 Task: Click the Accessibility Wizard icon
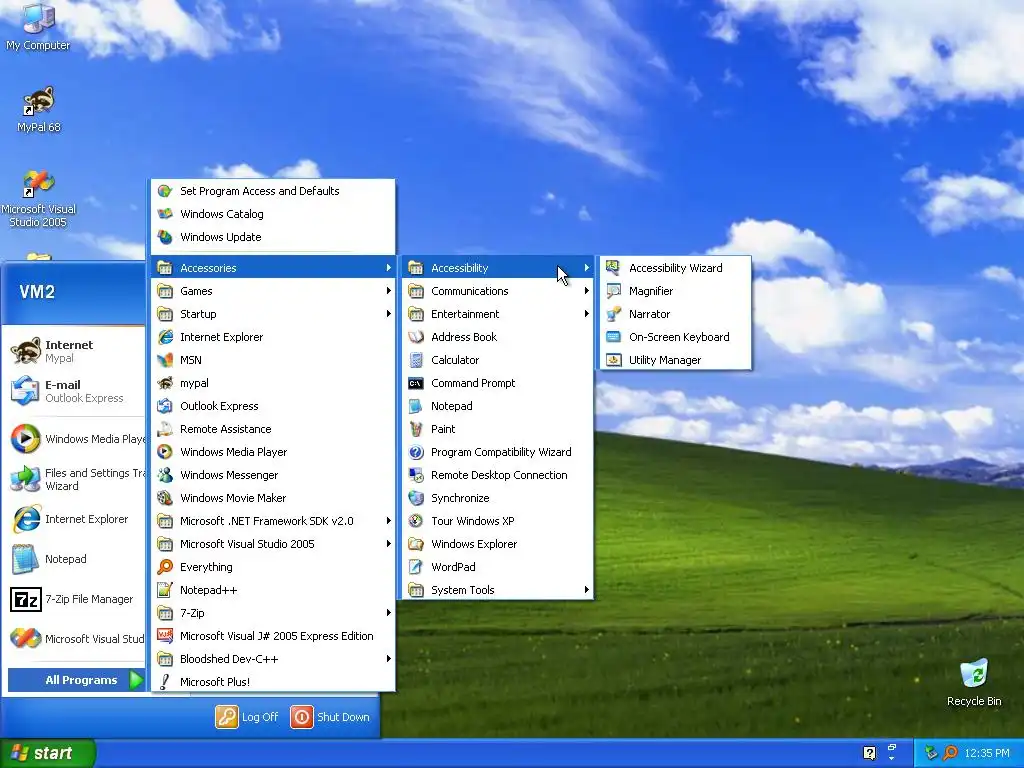pos(613,268)
